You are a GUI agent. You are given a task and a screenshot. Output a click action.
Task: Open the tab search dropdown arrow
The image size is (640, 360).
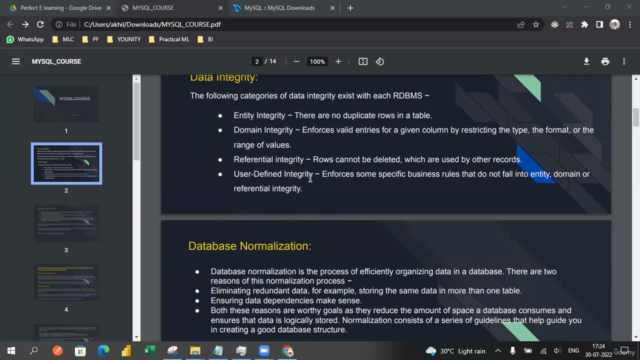click(564, 7)
